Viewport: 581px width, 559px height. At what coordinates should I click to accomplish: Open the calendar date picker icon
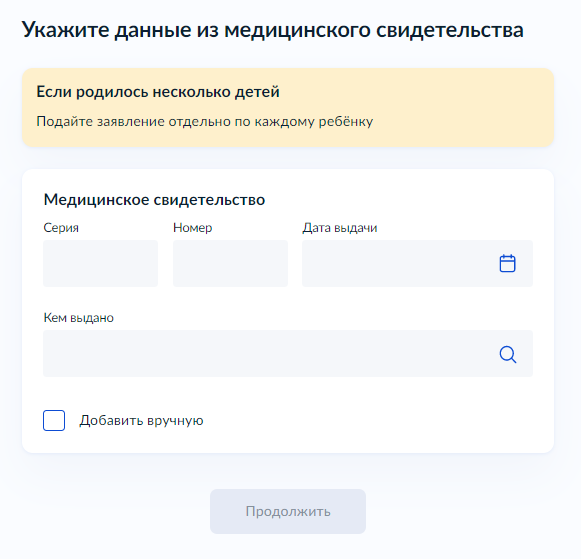point(507,263)
